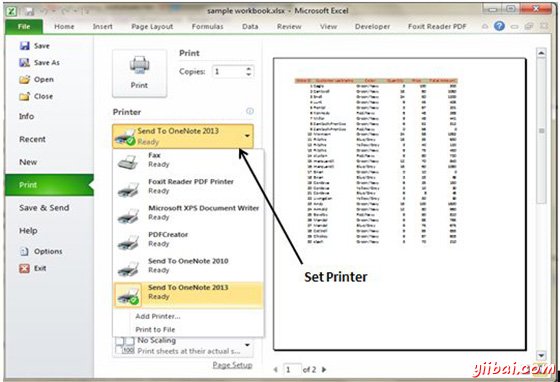Click the preview scrollbar down arrow
The image size is (560, 382).
pos(541,355)
